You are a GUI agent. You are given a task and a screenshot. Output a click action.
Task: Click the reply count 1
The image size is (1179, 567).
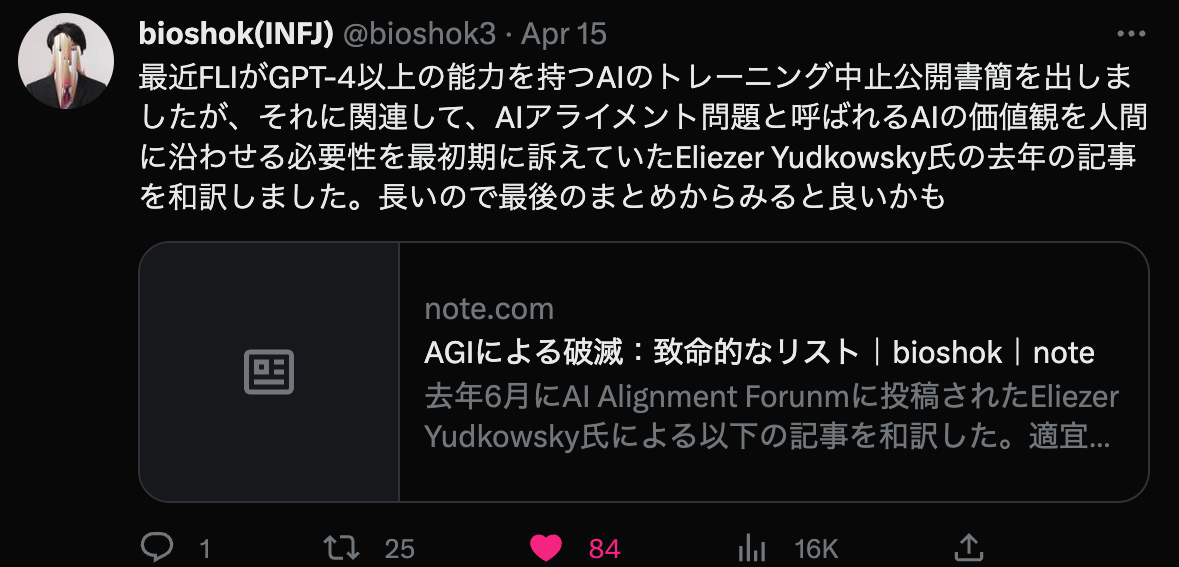(x=205, y=549)
